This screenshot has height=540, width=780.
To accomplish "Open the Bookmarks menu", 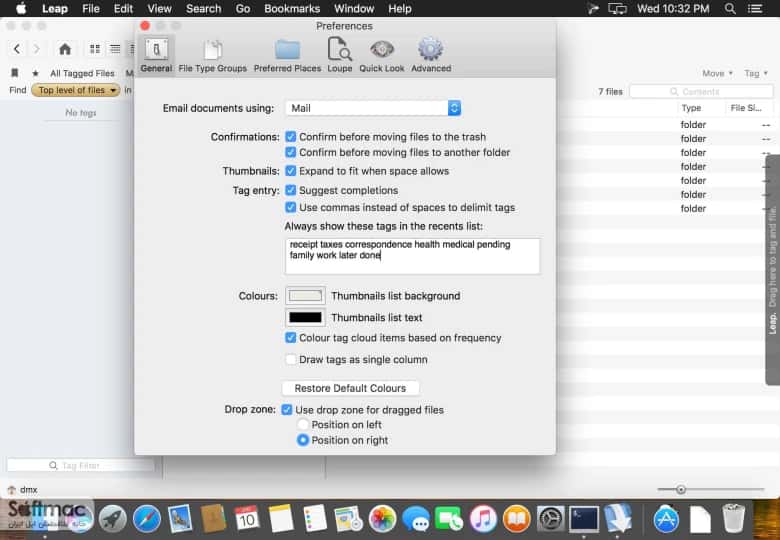I will pyautogui.click(x=292, y=8).
